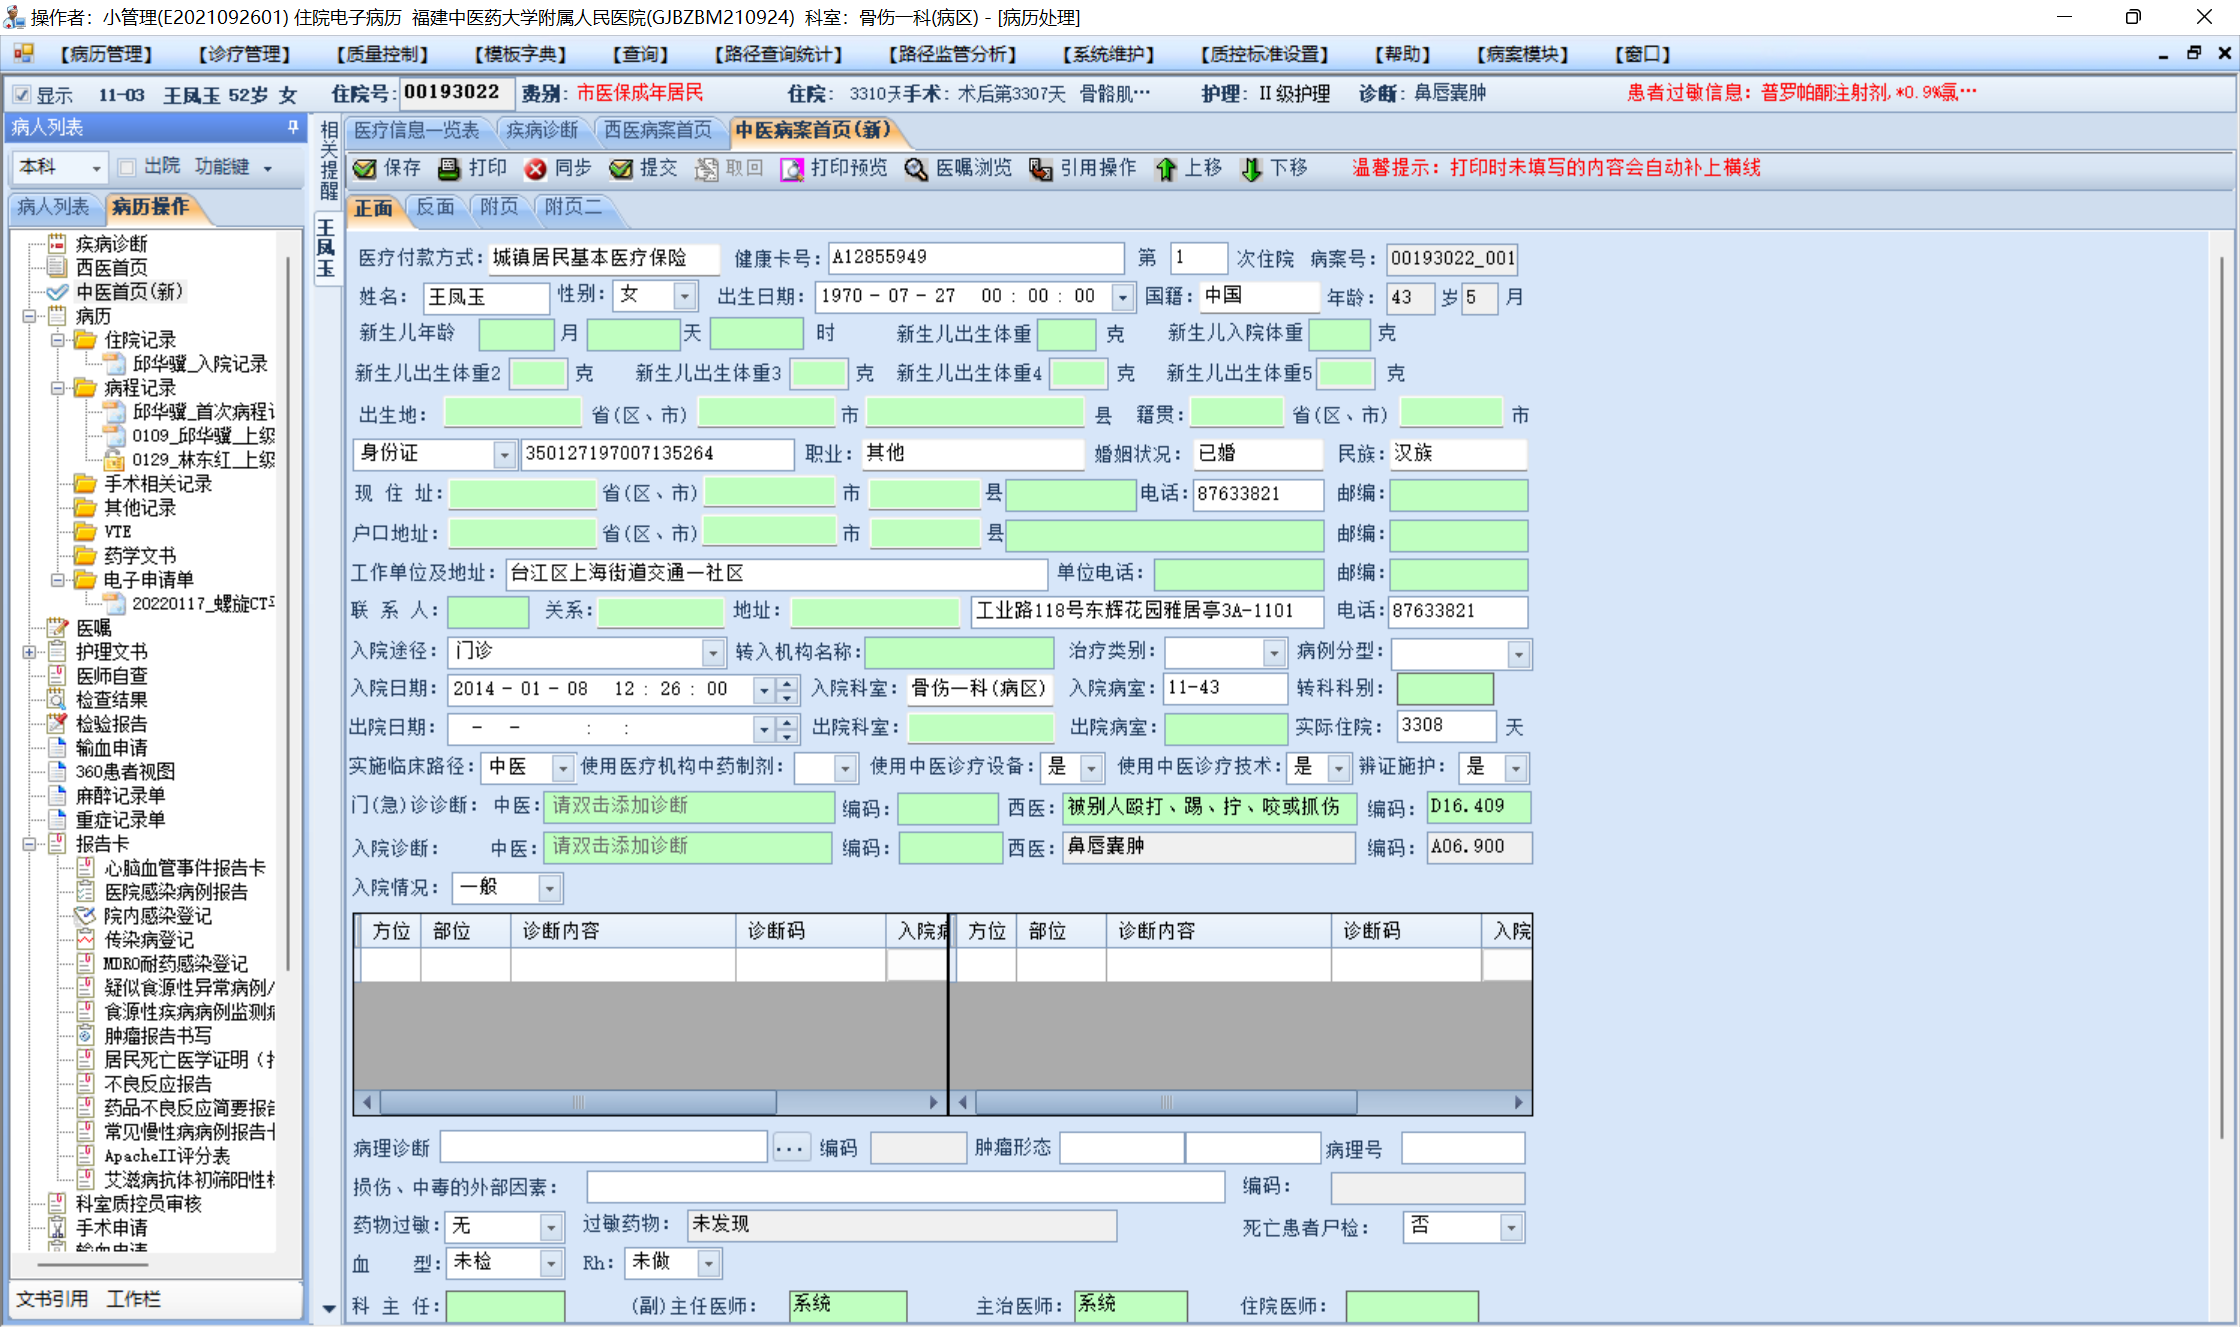Click the 提交 submit icon

coord(621,169)
